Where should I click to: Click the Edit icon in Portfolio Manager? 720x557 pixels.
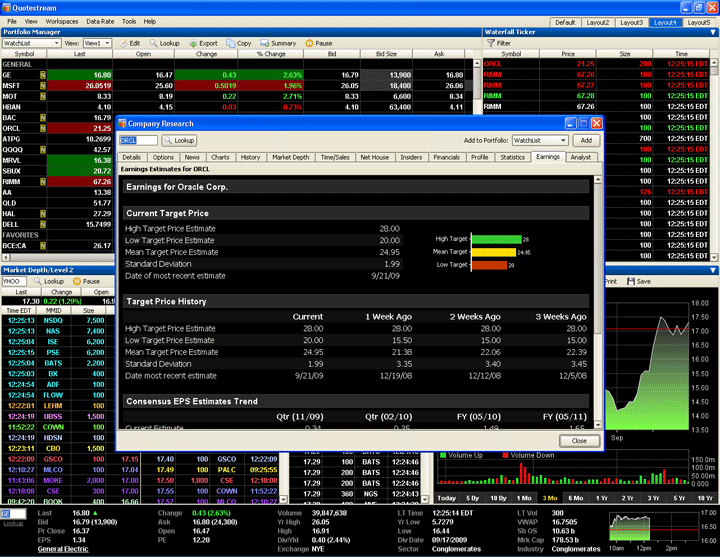click(x=124, y=44)
